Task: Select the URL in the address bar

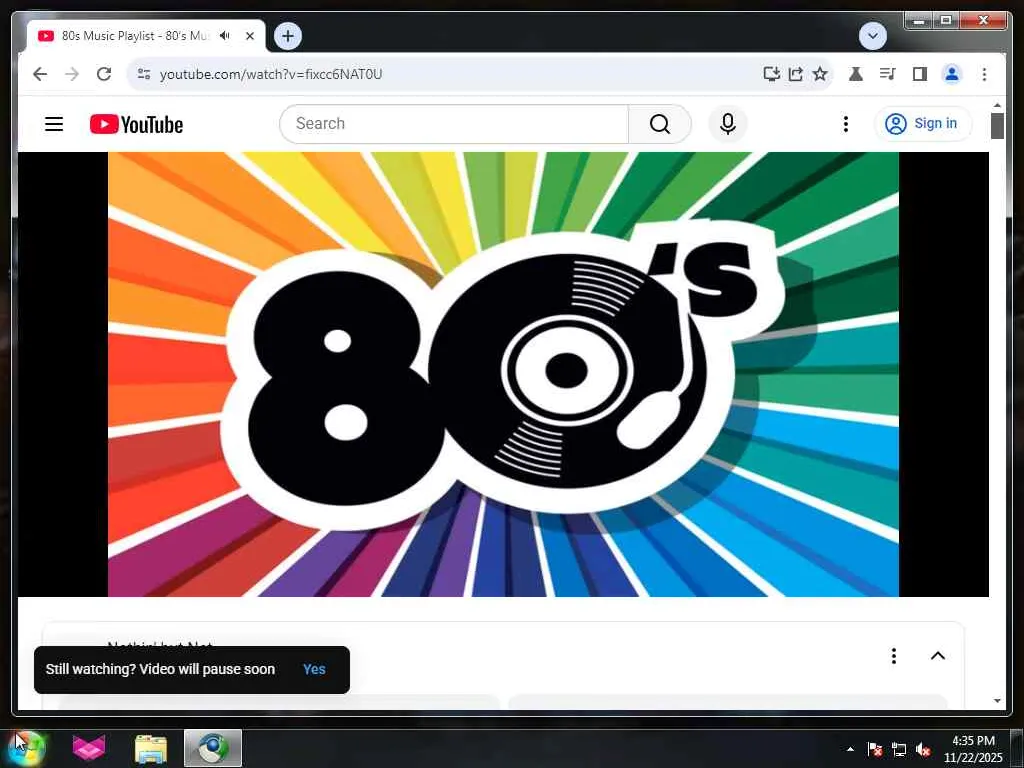Action: pyautogui.click(x=271, y=74)
